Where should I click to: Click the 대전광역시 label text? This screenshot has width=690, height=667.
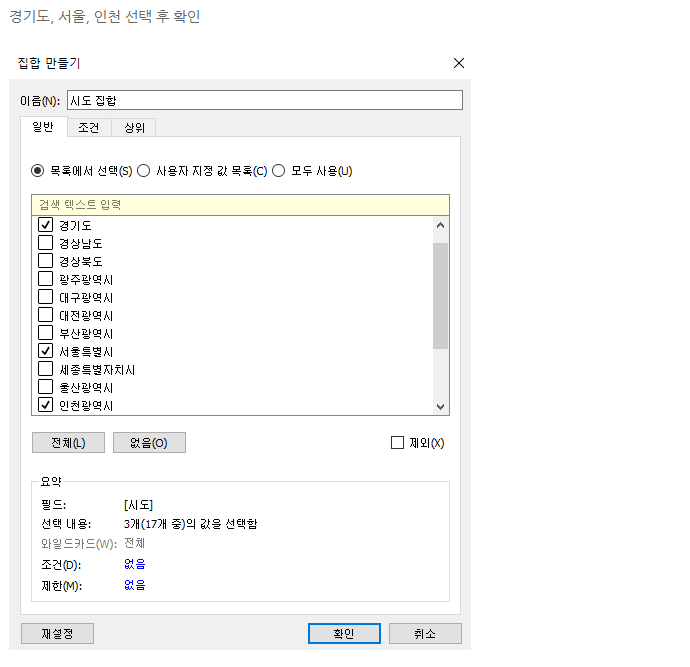(86, 315)
